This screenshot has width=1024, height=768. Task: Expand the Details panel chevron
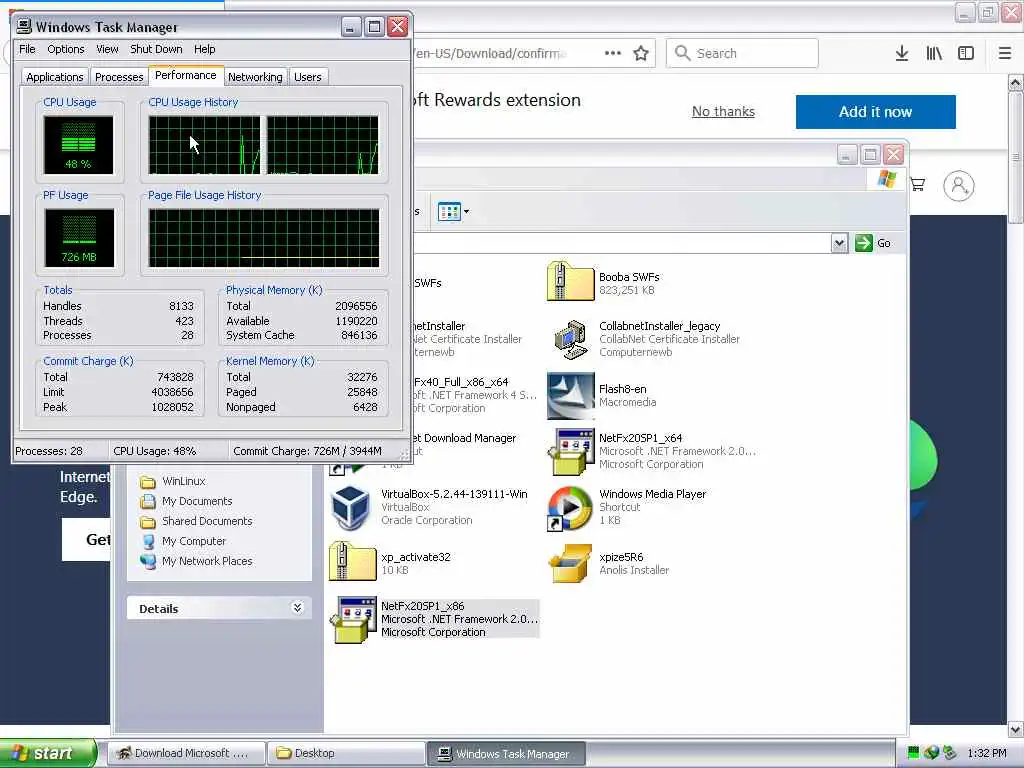pos(297,609)
